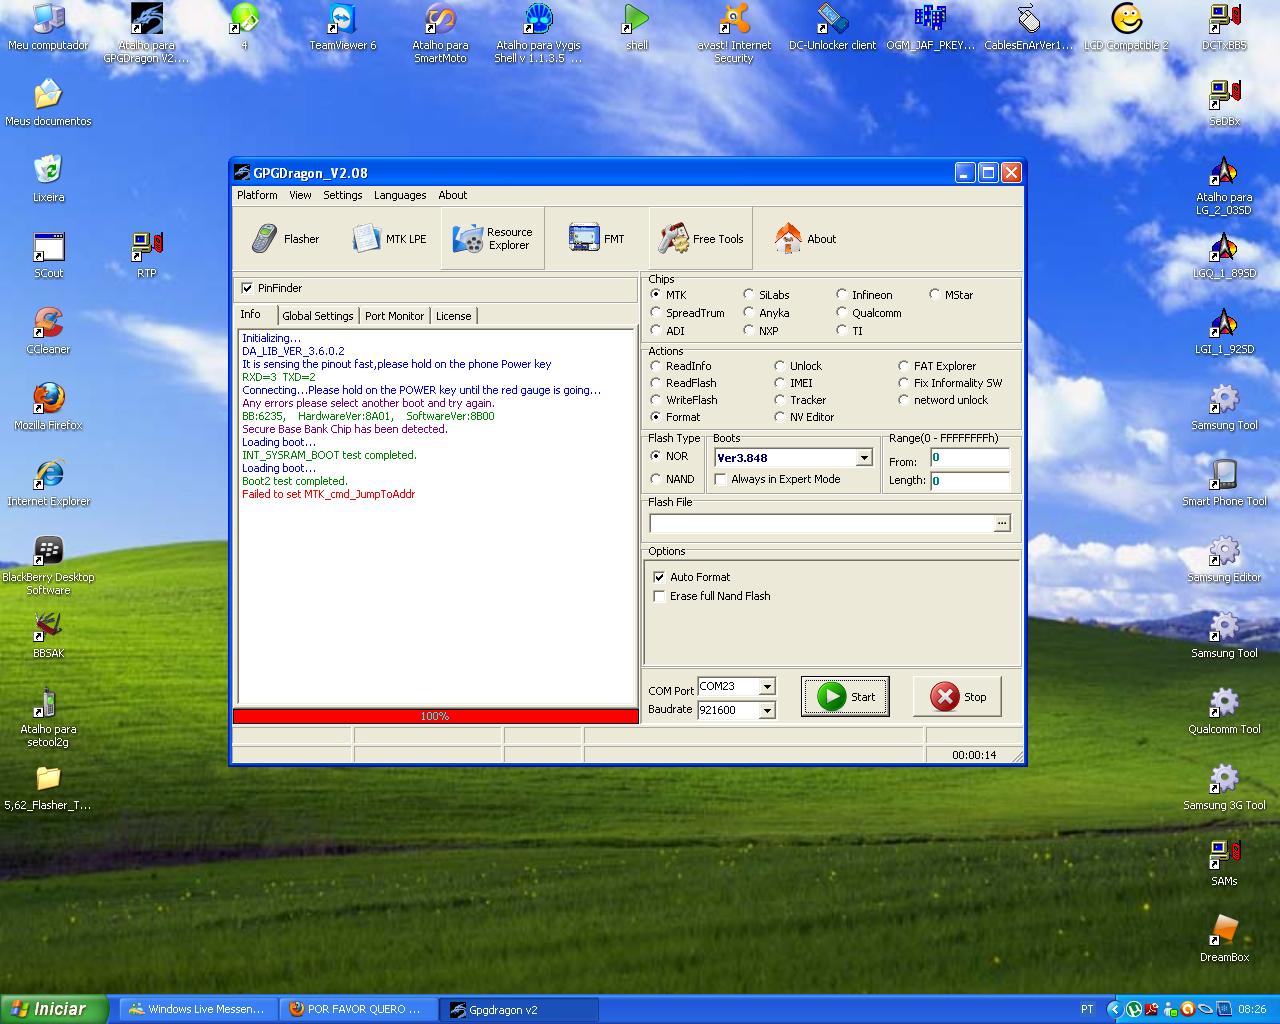Switch to Global Settings tab
The width and height of the screenshot is (1280, 1024).
pyautogui.click(x=318, y=316)
